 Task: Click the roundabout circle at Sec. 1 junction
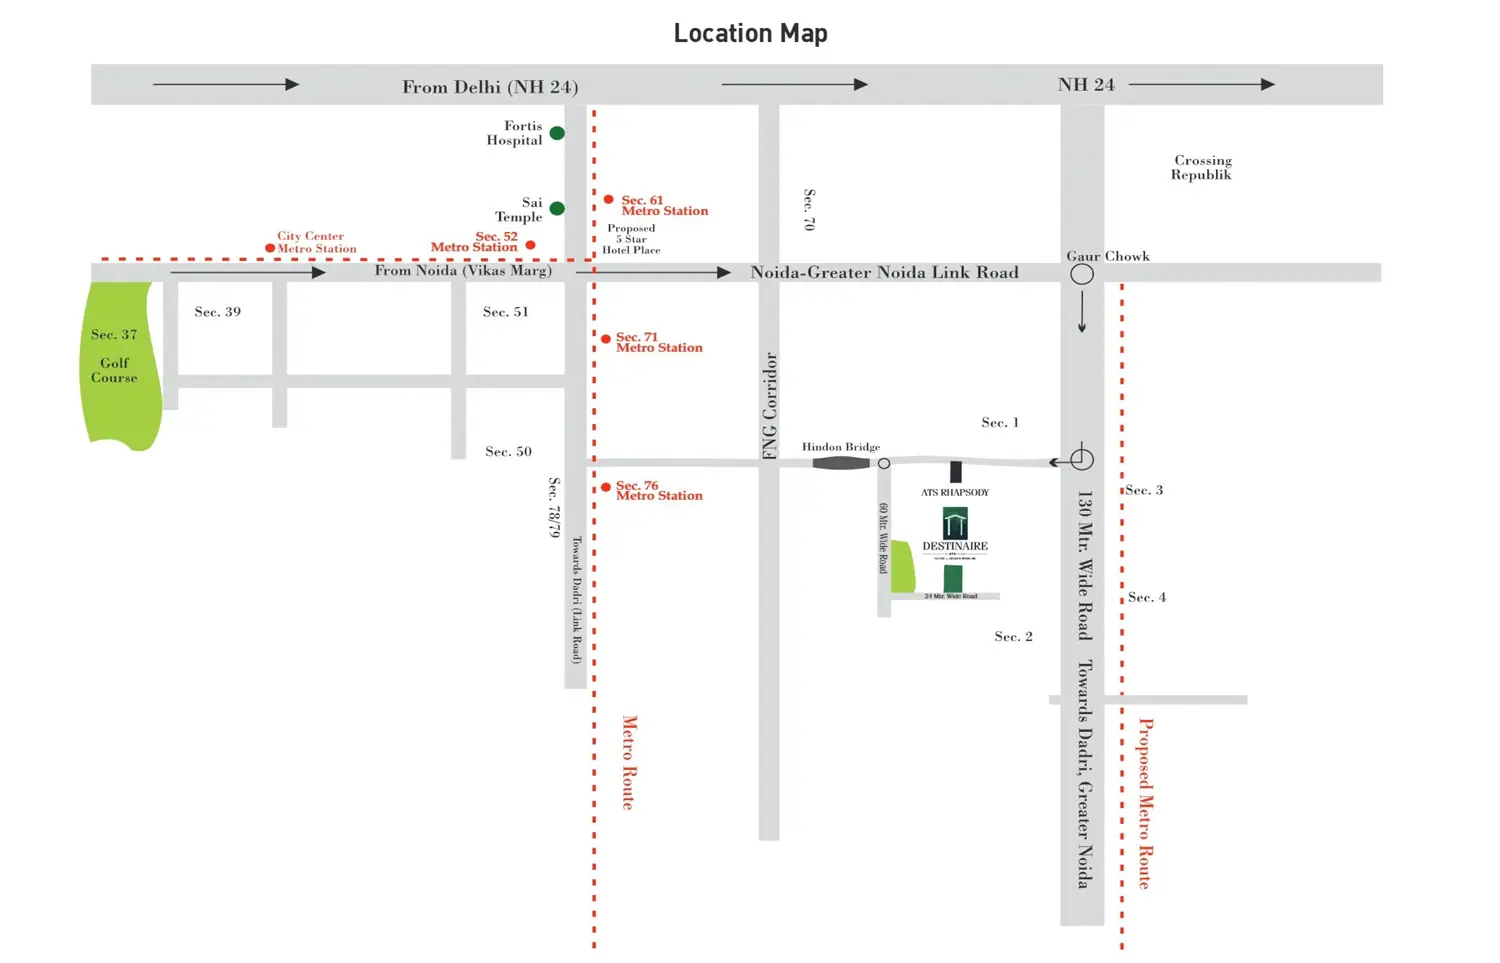pyautogui.click(x=1082, y=459)
